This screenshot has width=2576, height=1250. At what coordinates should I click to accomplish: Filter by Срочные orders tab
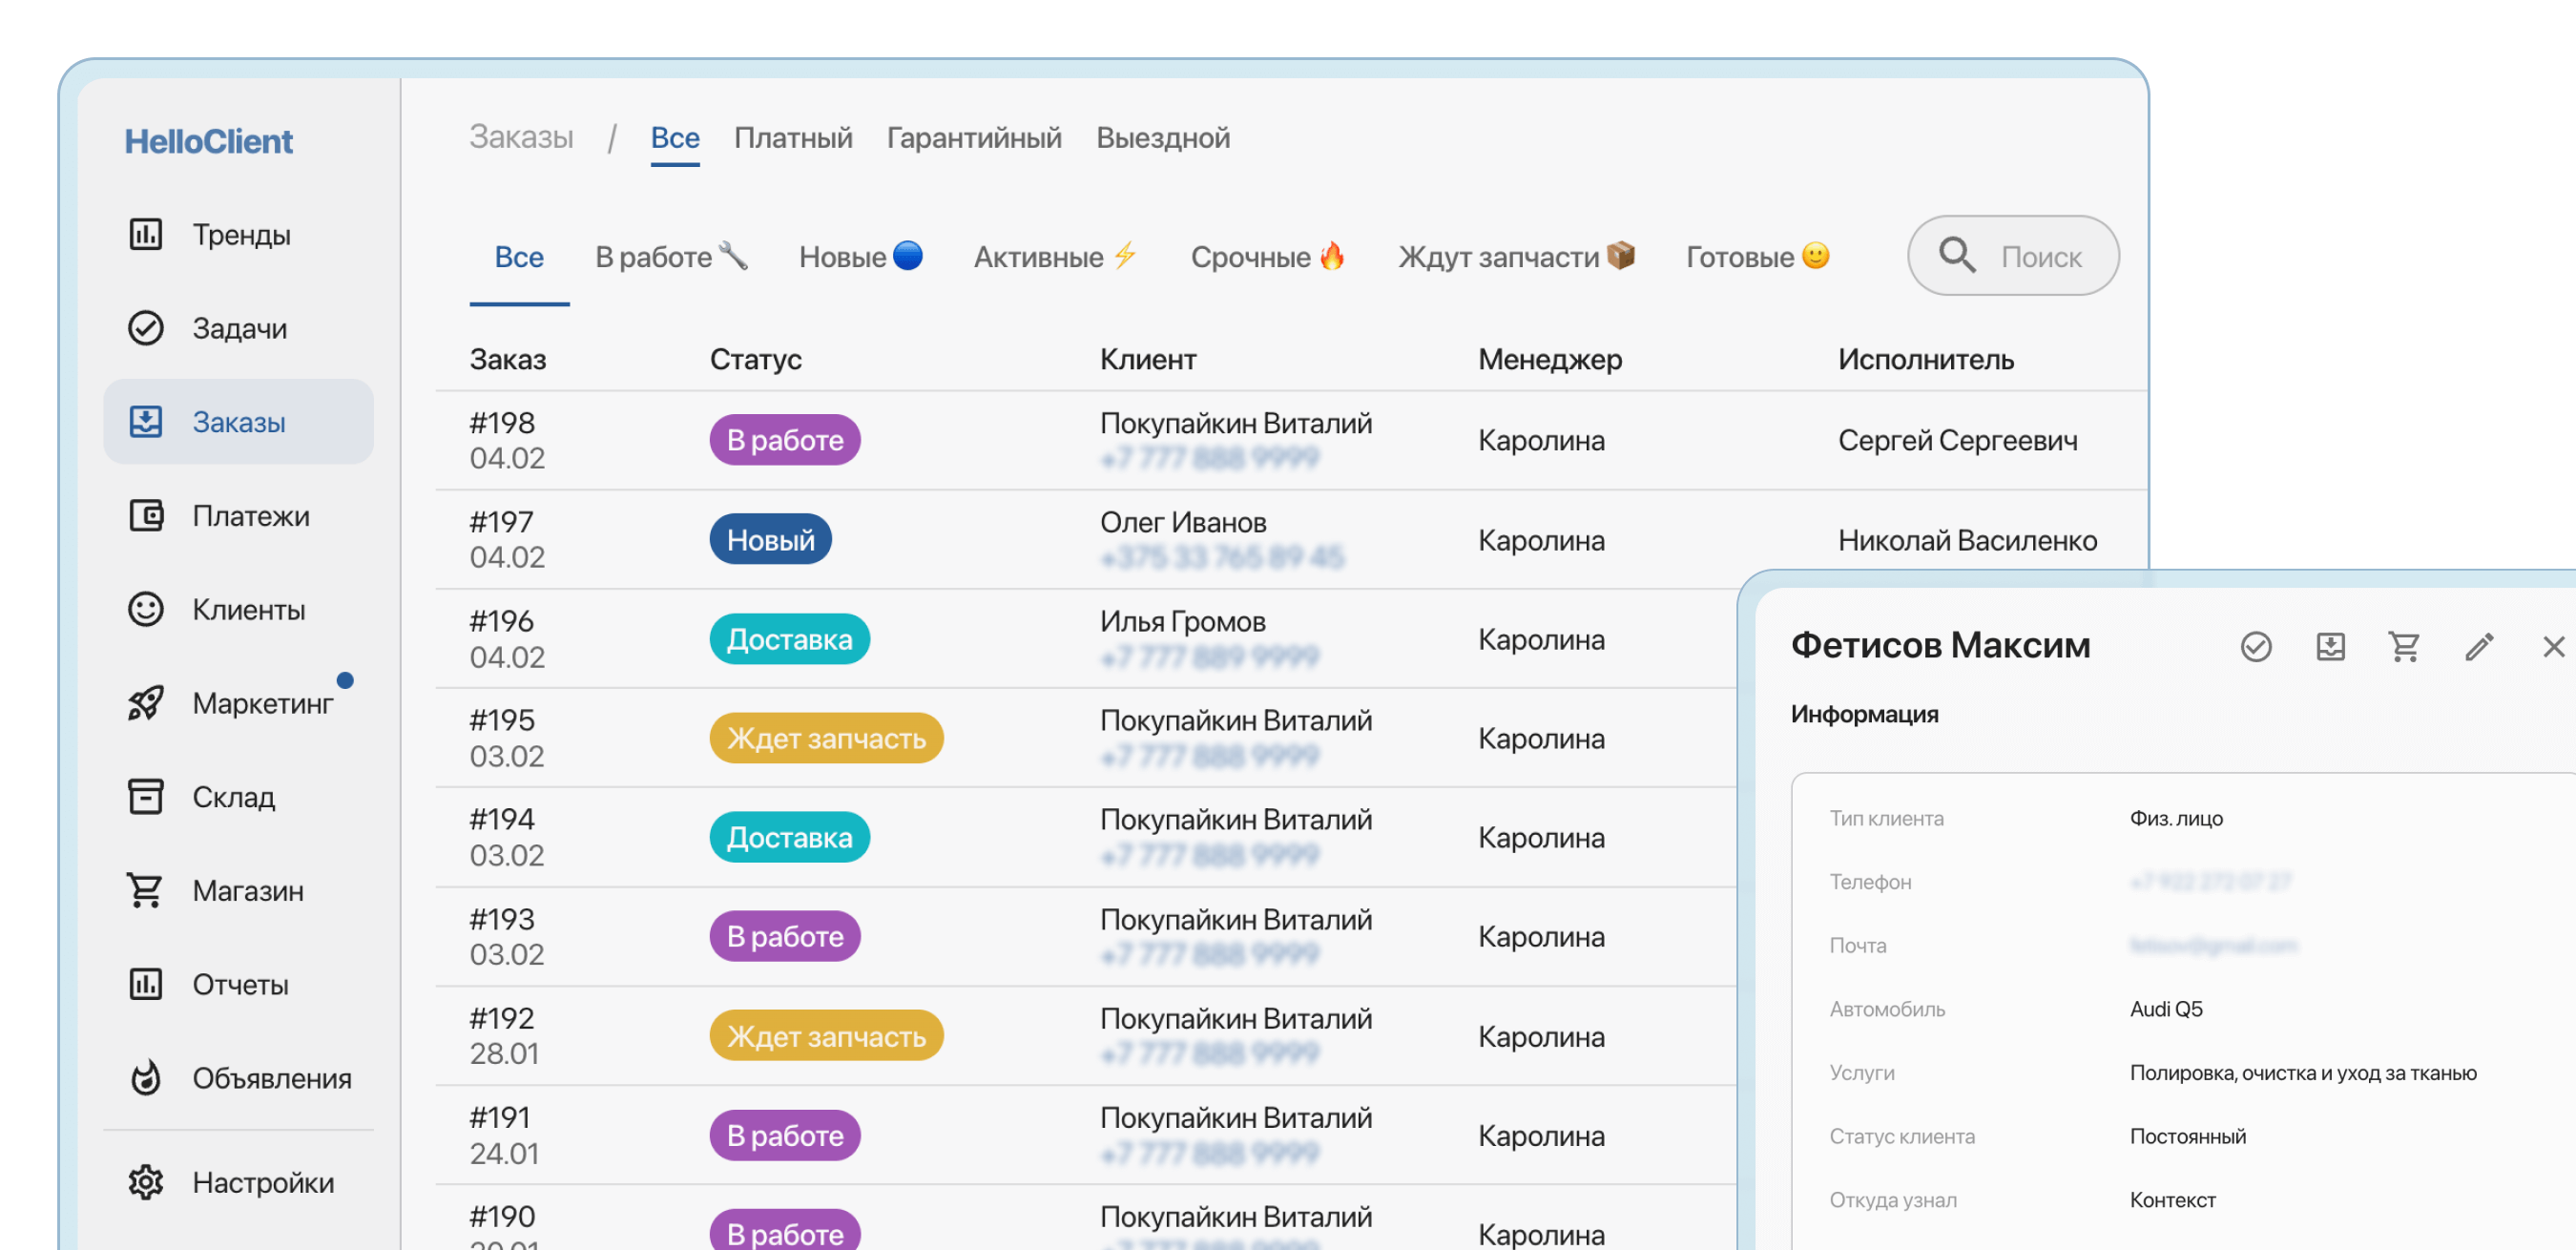pos(1266,257)
